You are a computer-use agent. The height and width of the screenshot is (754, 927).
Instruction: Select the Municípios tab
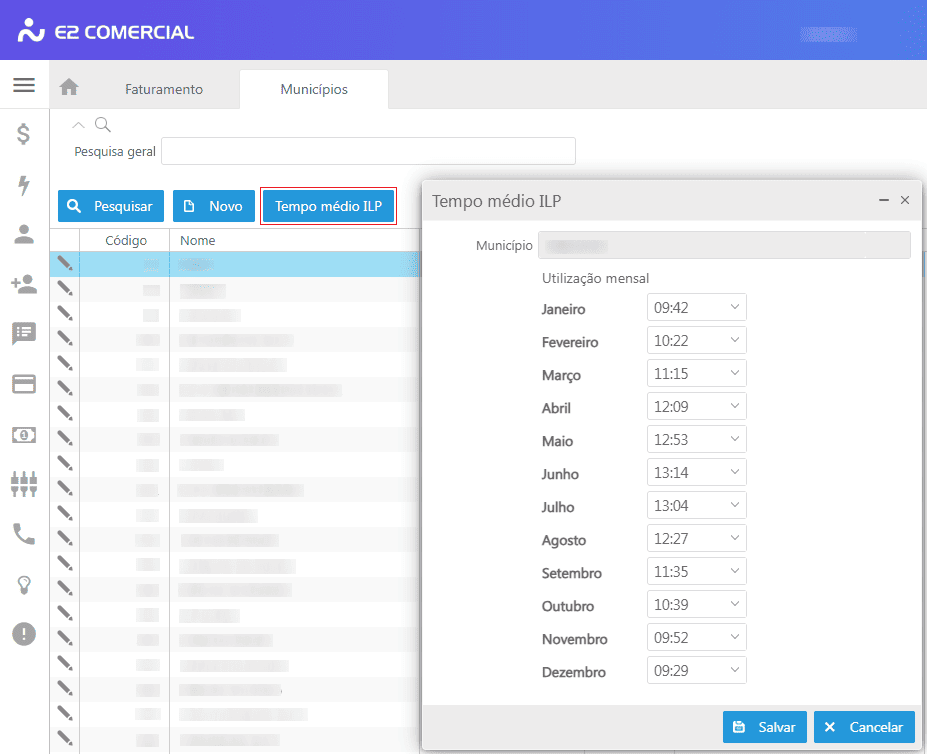pos(314,89)
